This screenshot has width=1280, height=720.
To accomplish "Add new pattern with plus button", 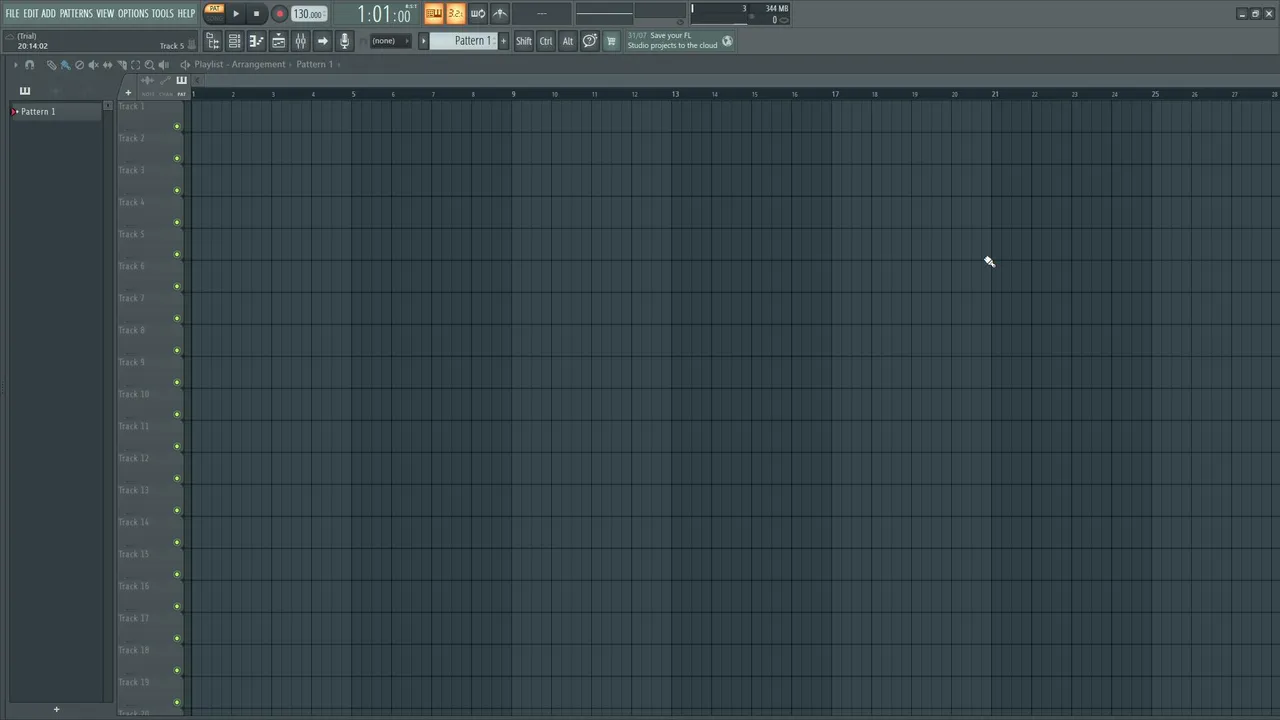I will click(x=503, y=41).
